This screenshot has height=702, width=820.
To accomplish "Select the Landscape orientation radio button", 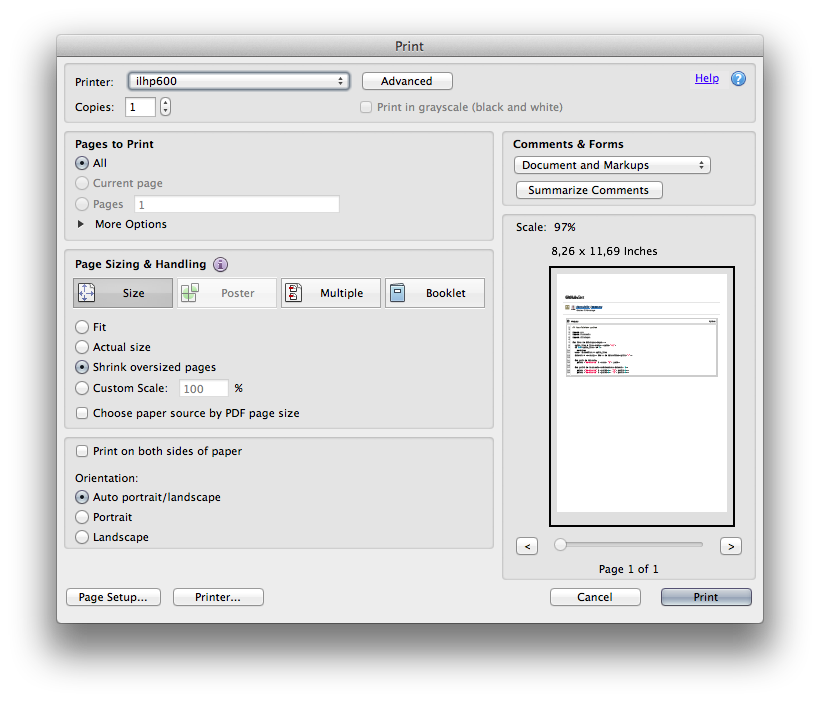I will 82,537.
